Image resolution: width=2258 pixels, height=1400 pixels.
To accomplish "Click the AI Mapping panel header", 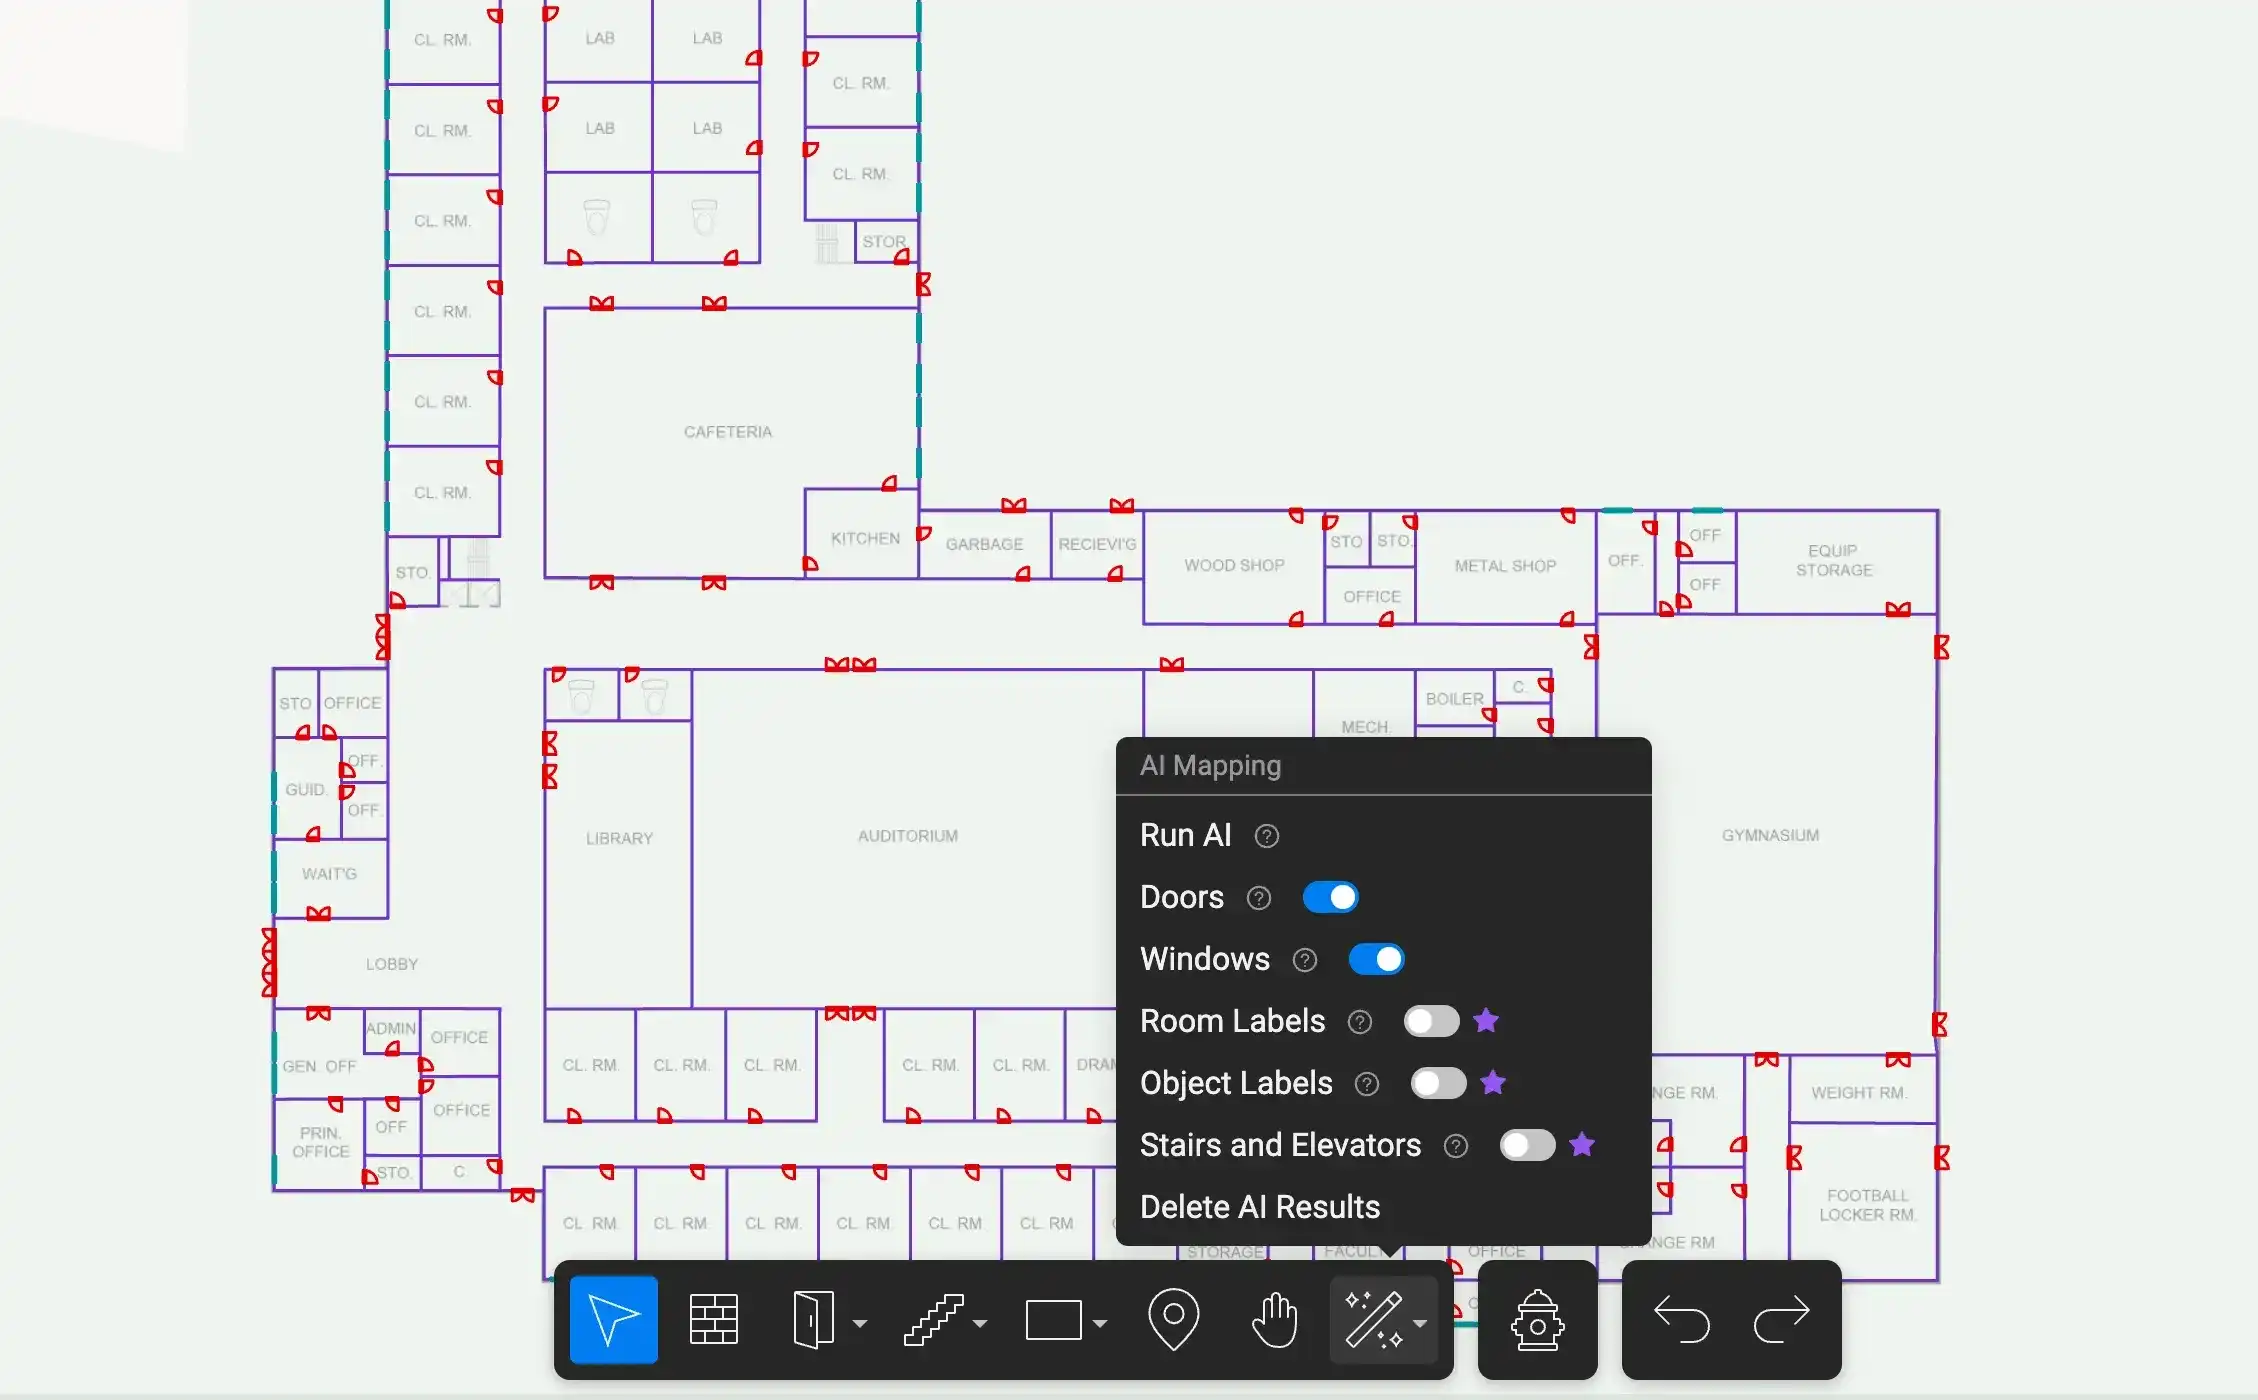I will (x=1210, y=765).
